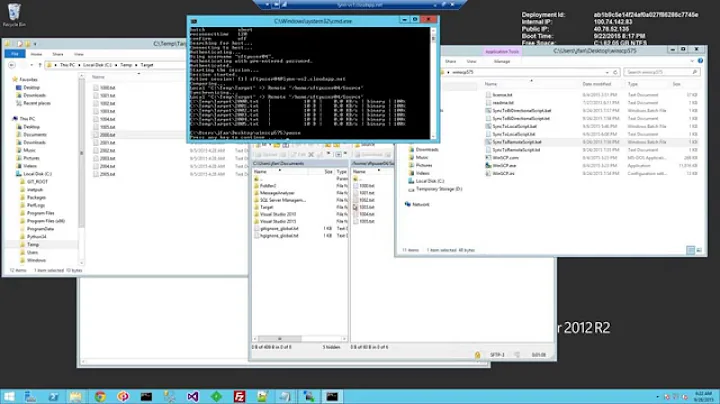Select file 2000.txt in Target folder
Viewport: 720px width, 404px height.
click(x=108, y=135)
